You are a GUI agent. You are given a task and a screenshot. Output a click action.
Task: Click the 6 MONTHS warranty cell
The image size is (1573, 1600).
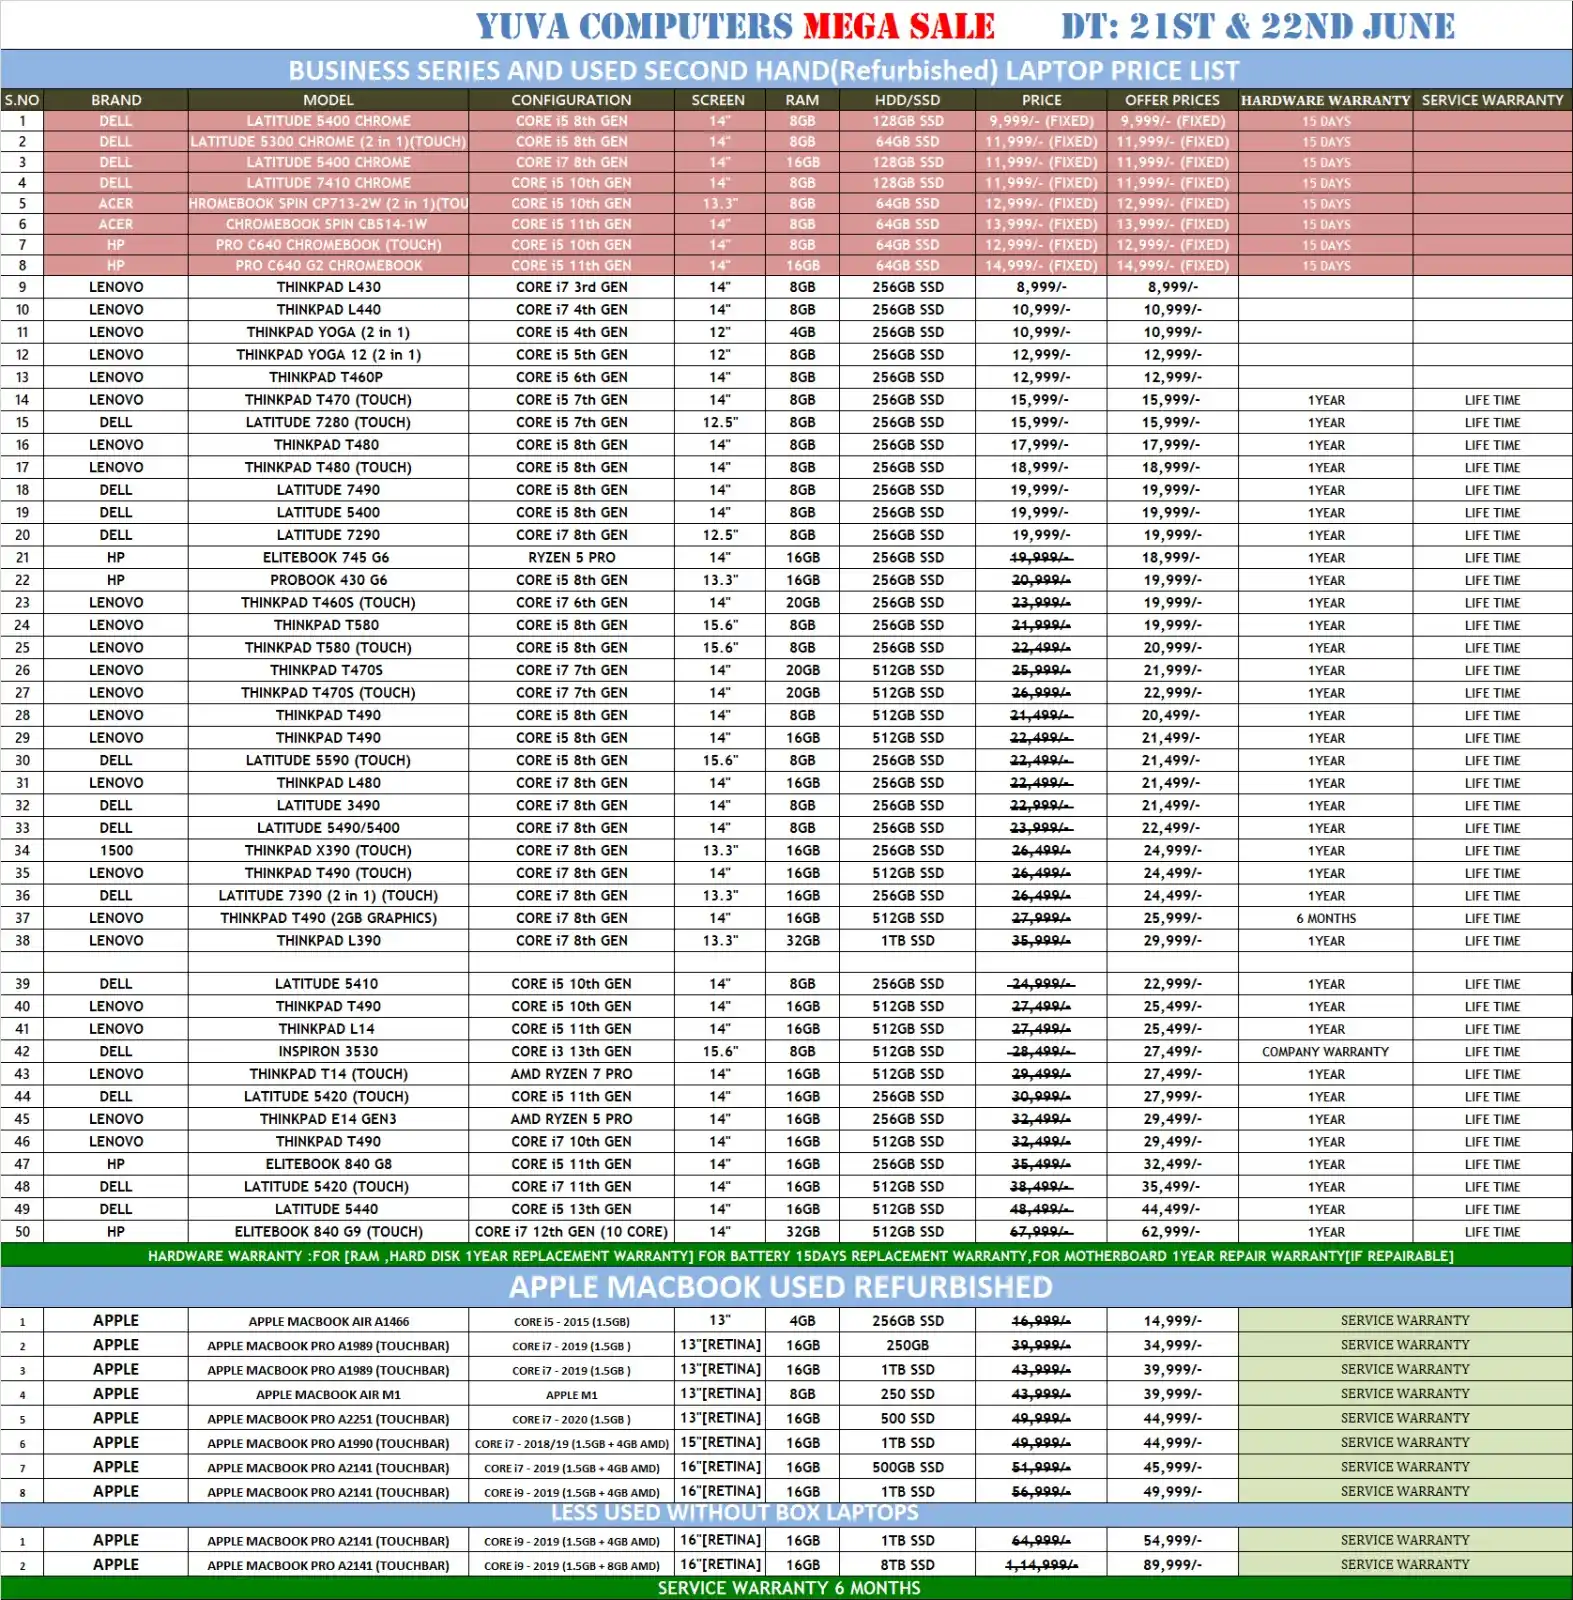coord(1325,918)
